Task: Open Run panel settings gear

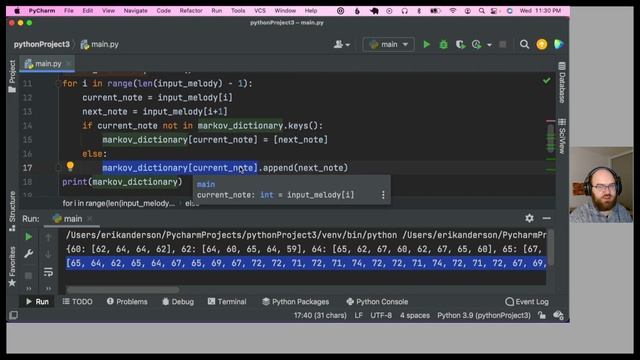Action: pos(529,218)
